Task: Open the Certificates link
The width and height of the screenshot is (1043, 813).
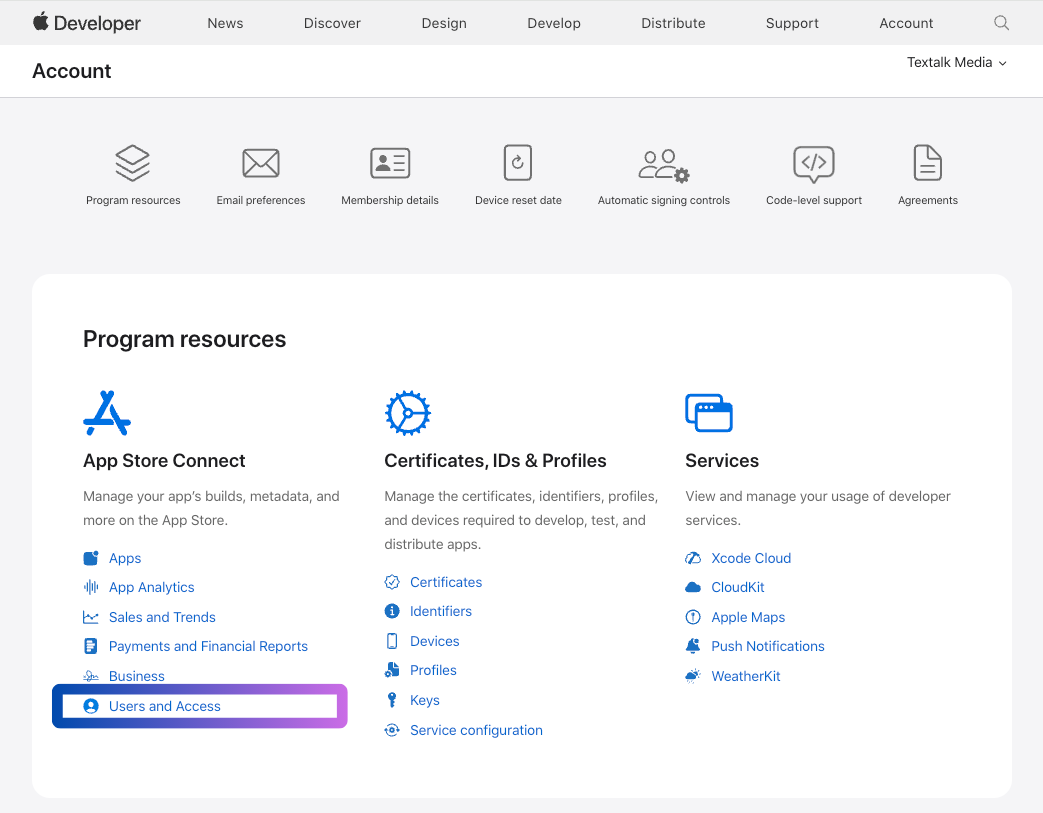Action: pos(446,582)
